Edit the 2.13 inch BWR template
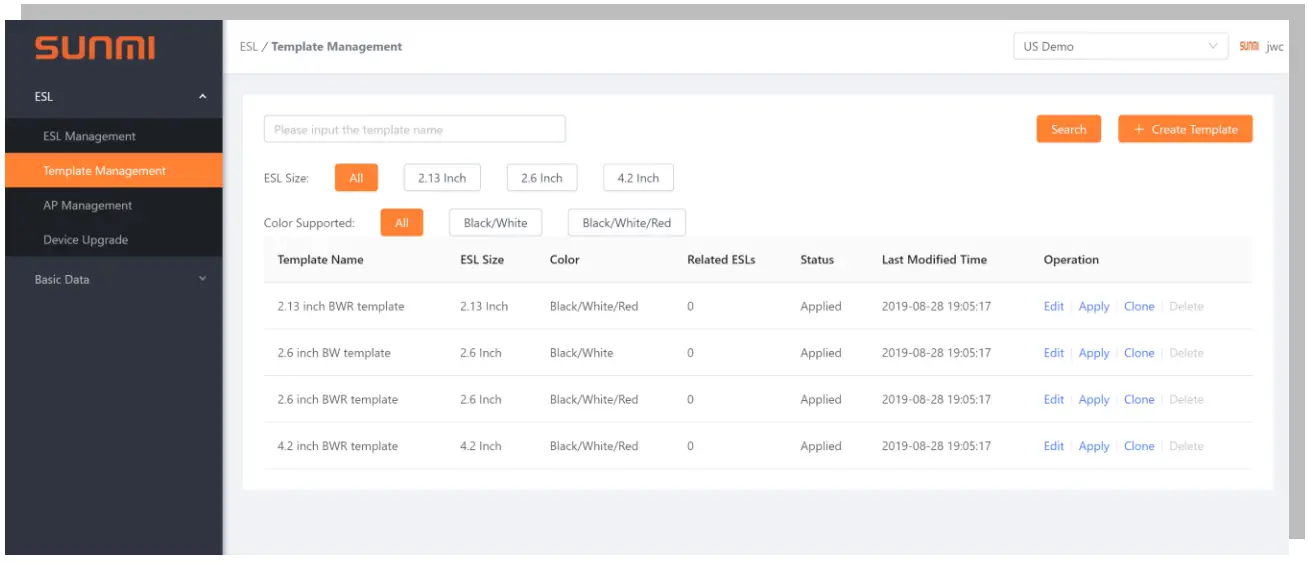Viewport: 1308px width, 562px height. (x=1053, y=306)
